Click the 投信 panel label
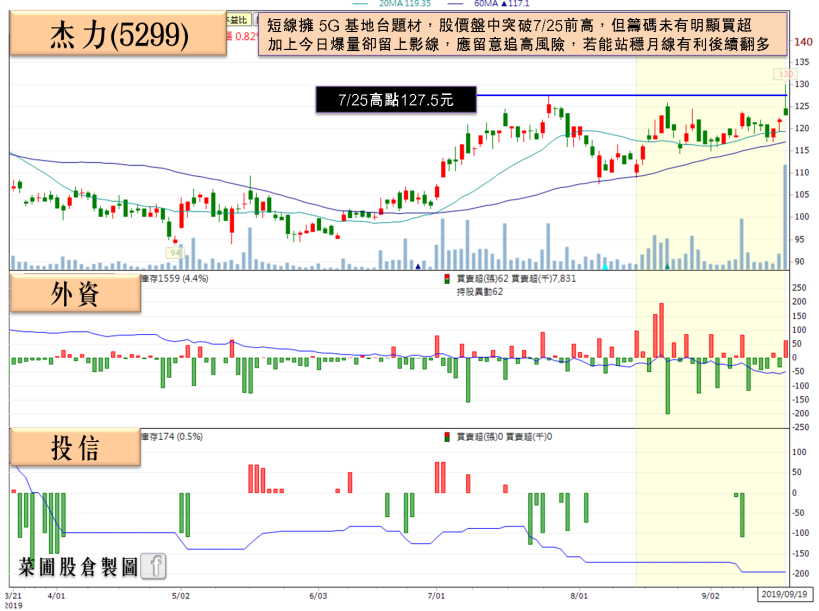 click(x=75, y=447)
